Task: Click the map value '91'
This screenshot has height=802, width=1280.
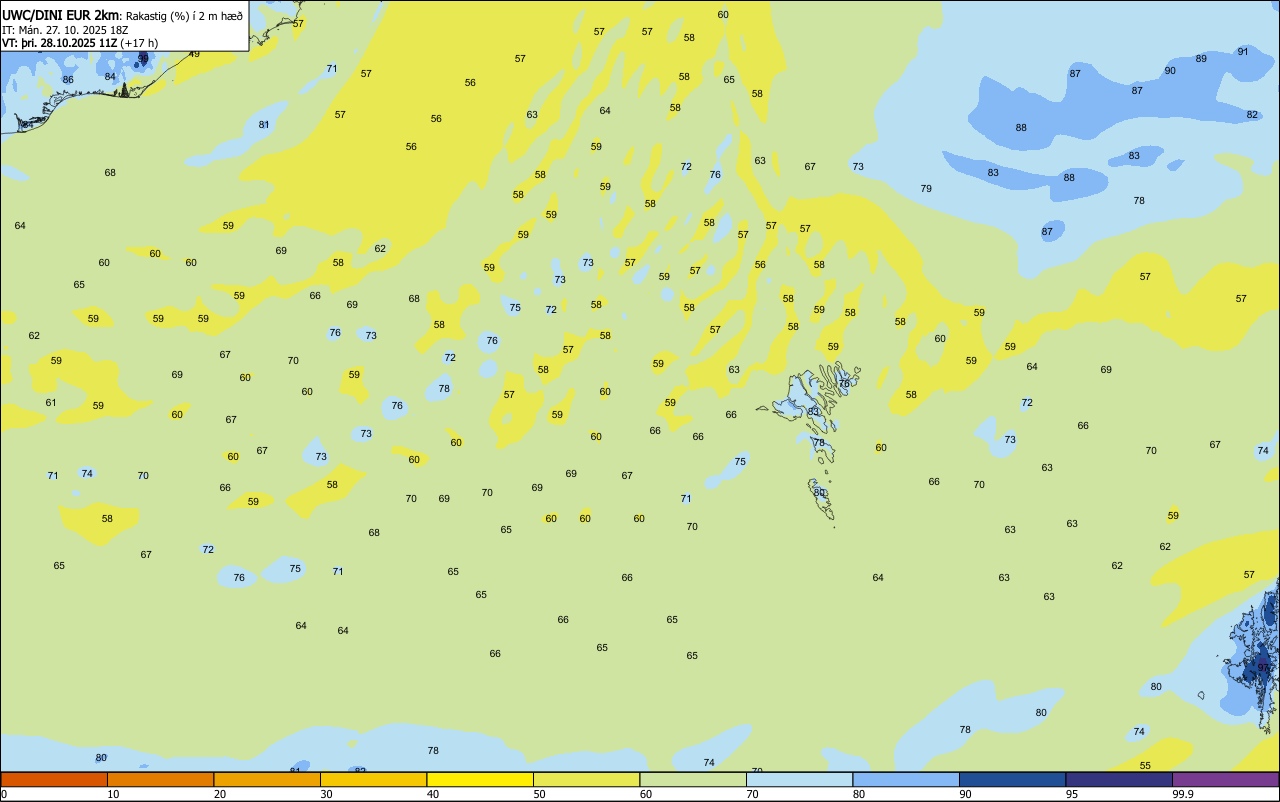Action: [1243, 51]
